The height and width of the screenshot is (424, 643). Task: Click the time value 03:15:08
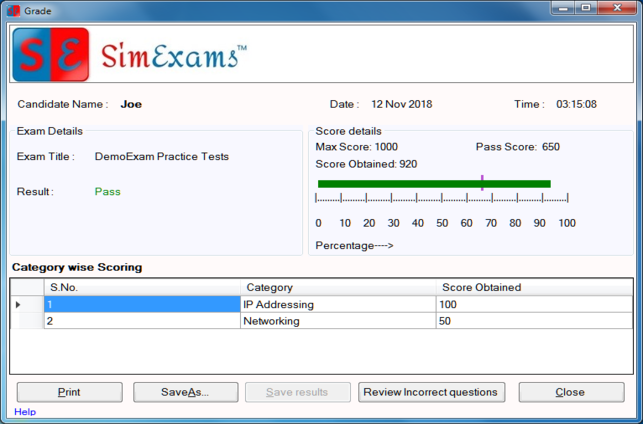(576, 104)
